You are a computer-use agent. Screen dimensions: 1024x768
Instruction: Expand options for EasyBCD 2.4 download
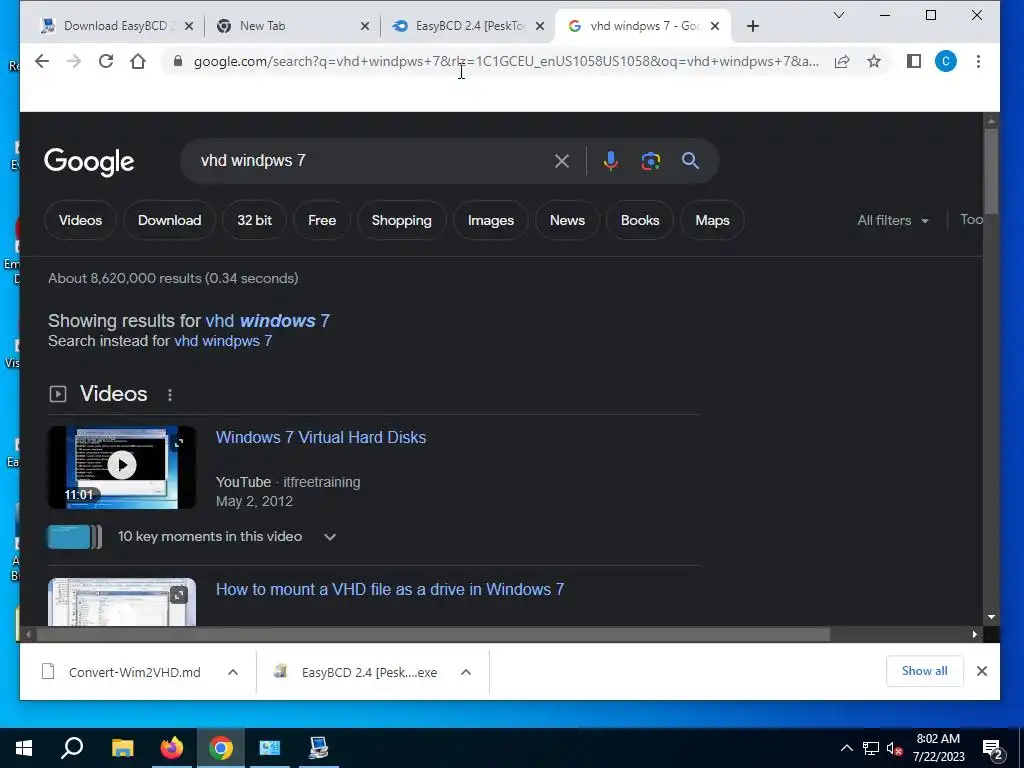(466, 672)
